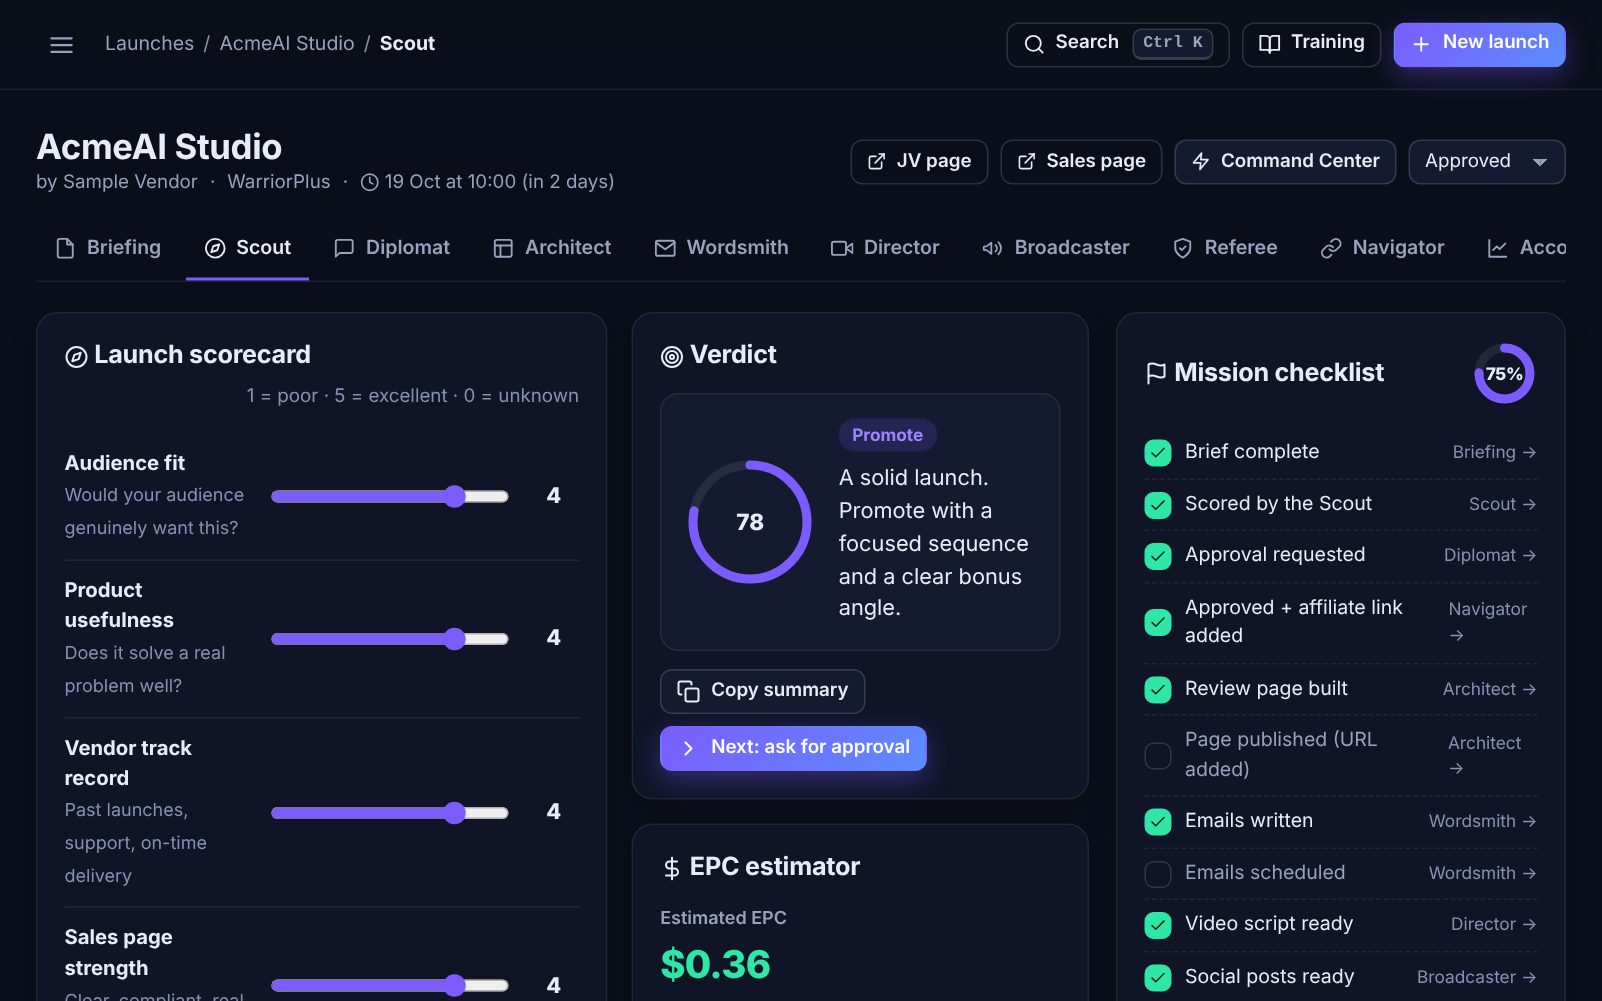
Task: Check the Emails scheduled checkbox
Action: 1158,874
